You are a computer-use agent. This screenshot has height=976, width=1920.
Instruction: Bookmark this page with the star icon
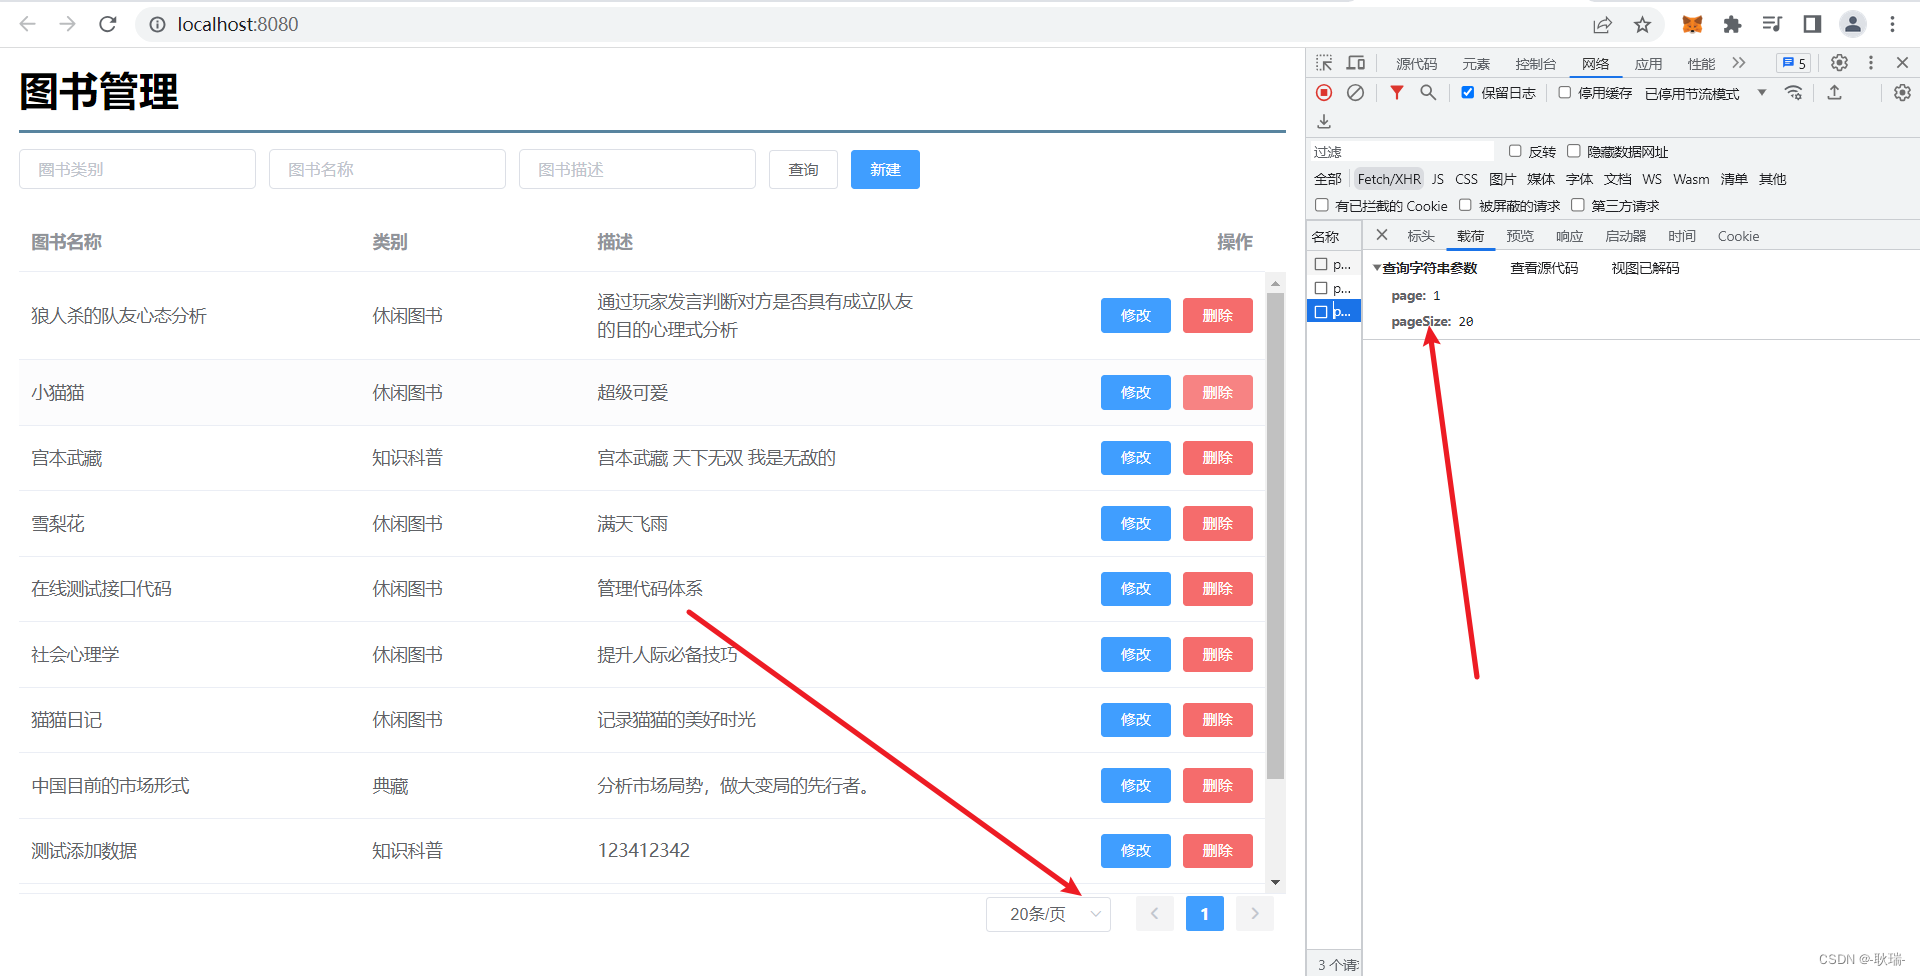click(1642, 24)
